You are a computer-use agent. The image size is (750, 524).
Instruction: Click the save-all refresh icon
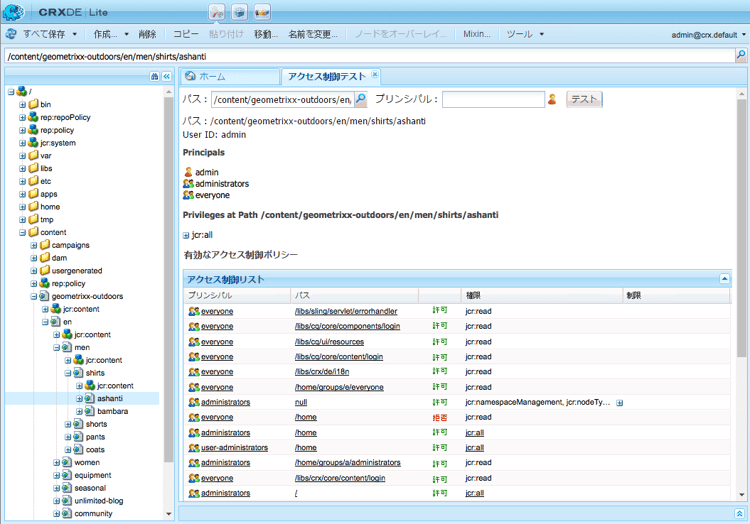coord(11,34)
